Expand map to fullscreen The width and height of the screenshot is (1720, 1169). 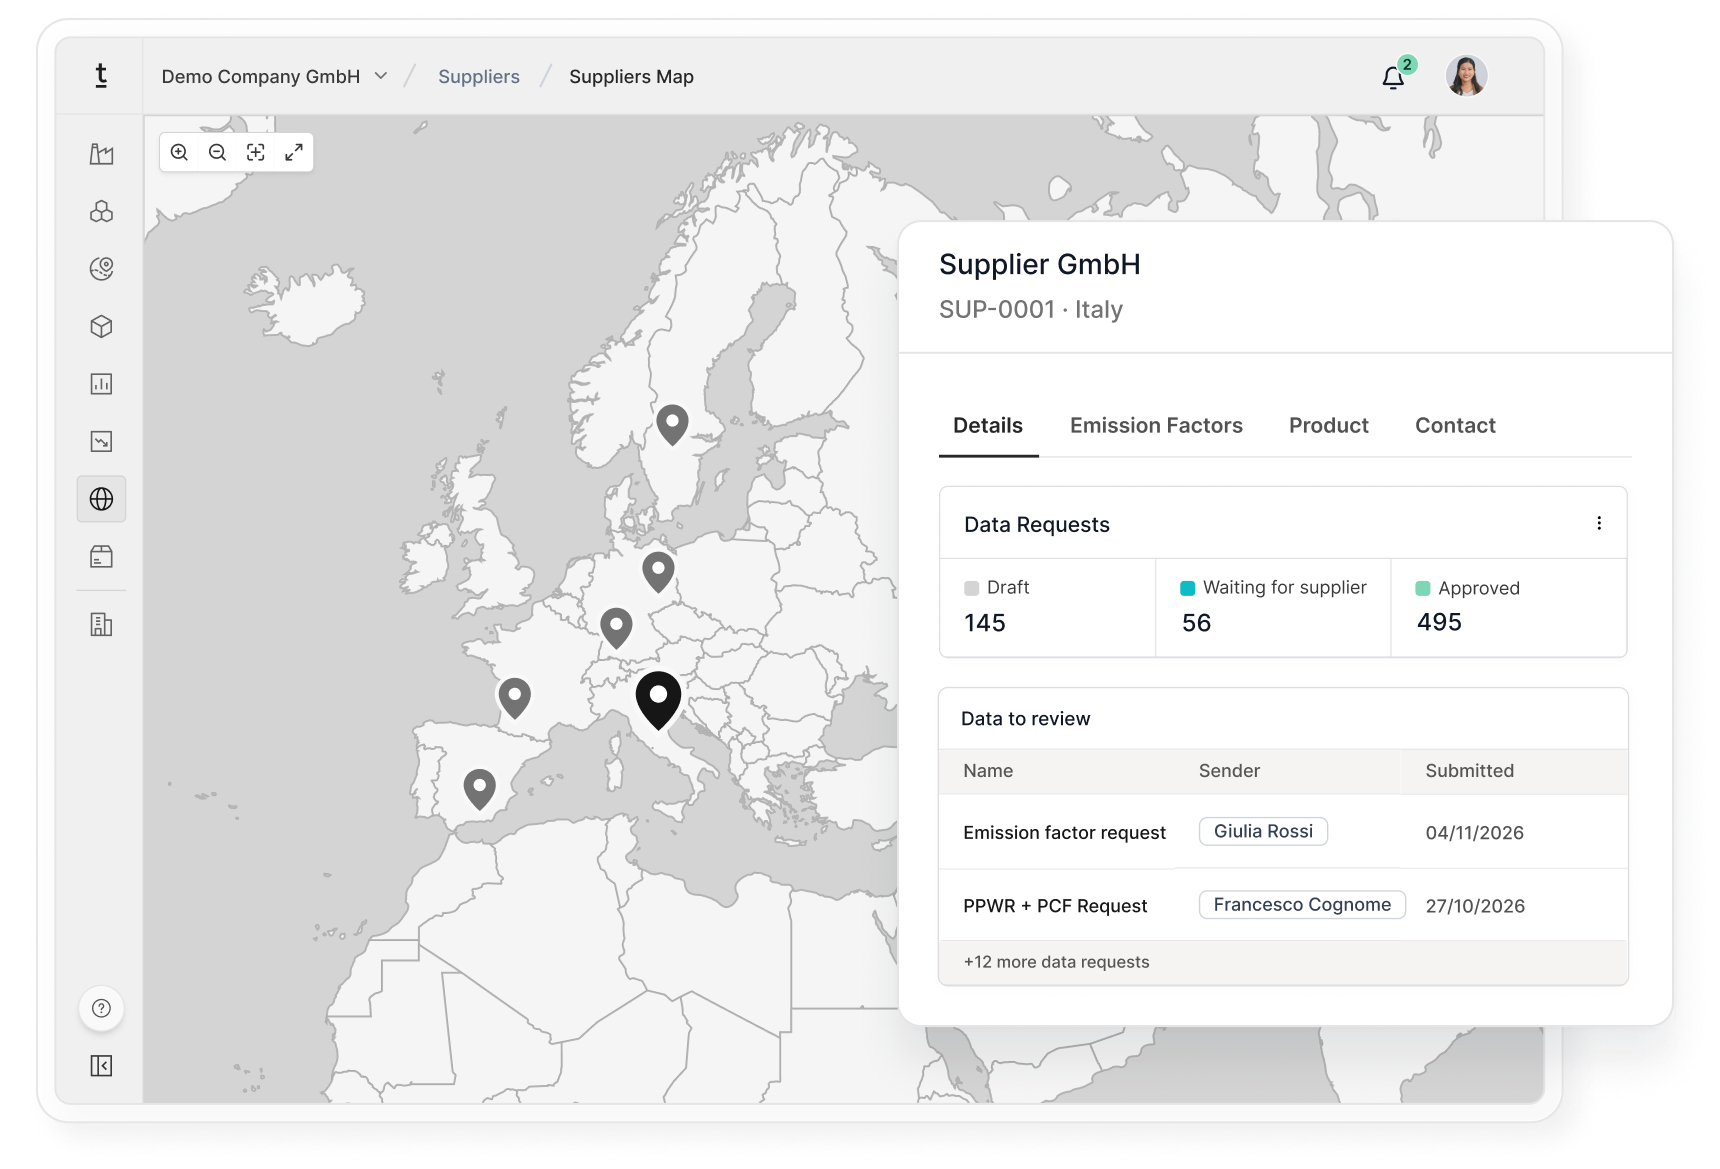(x=294, y=152)
